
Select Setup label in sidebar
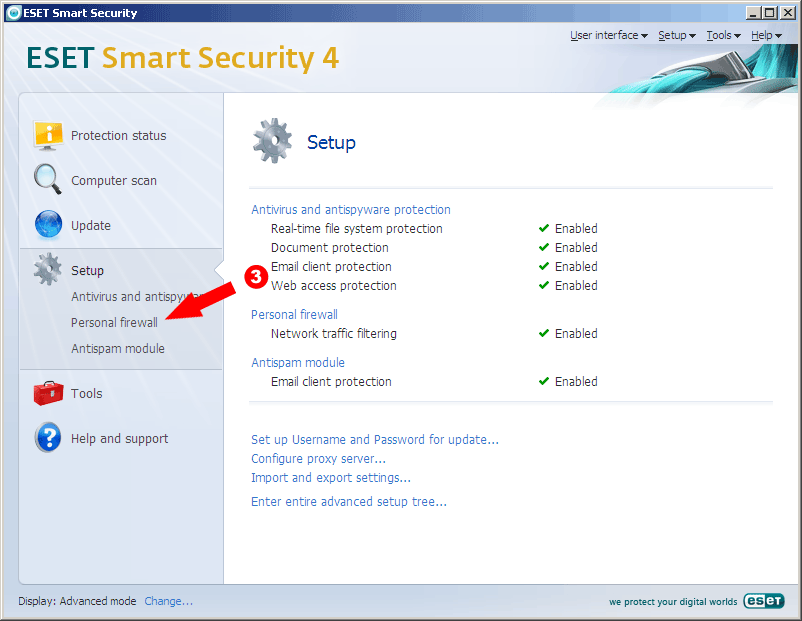[87, 271]
